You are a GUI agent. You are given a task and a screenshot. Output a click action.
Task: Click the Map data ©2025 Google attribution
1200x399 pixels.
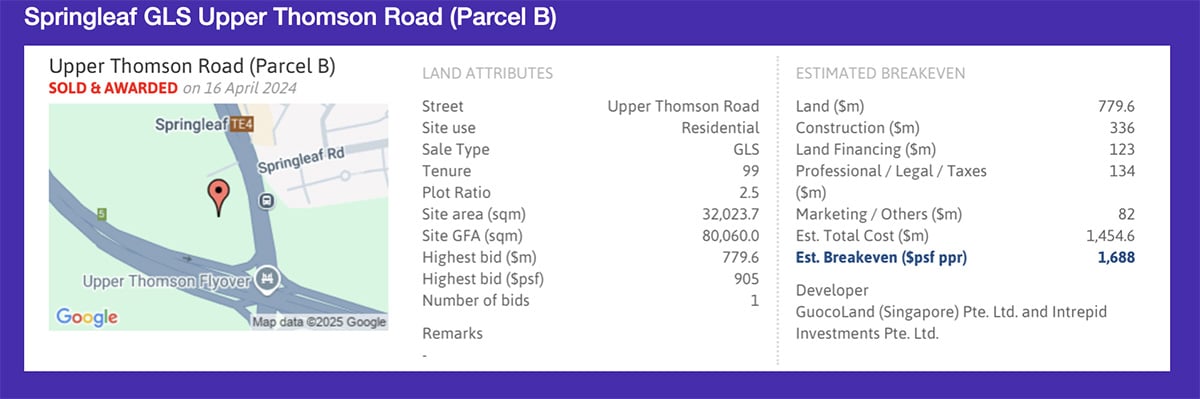click(x=319, y=322)
